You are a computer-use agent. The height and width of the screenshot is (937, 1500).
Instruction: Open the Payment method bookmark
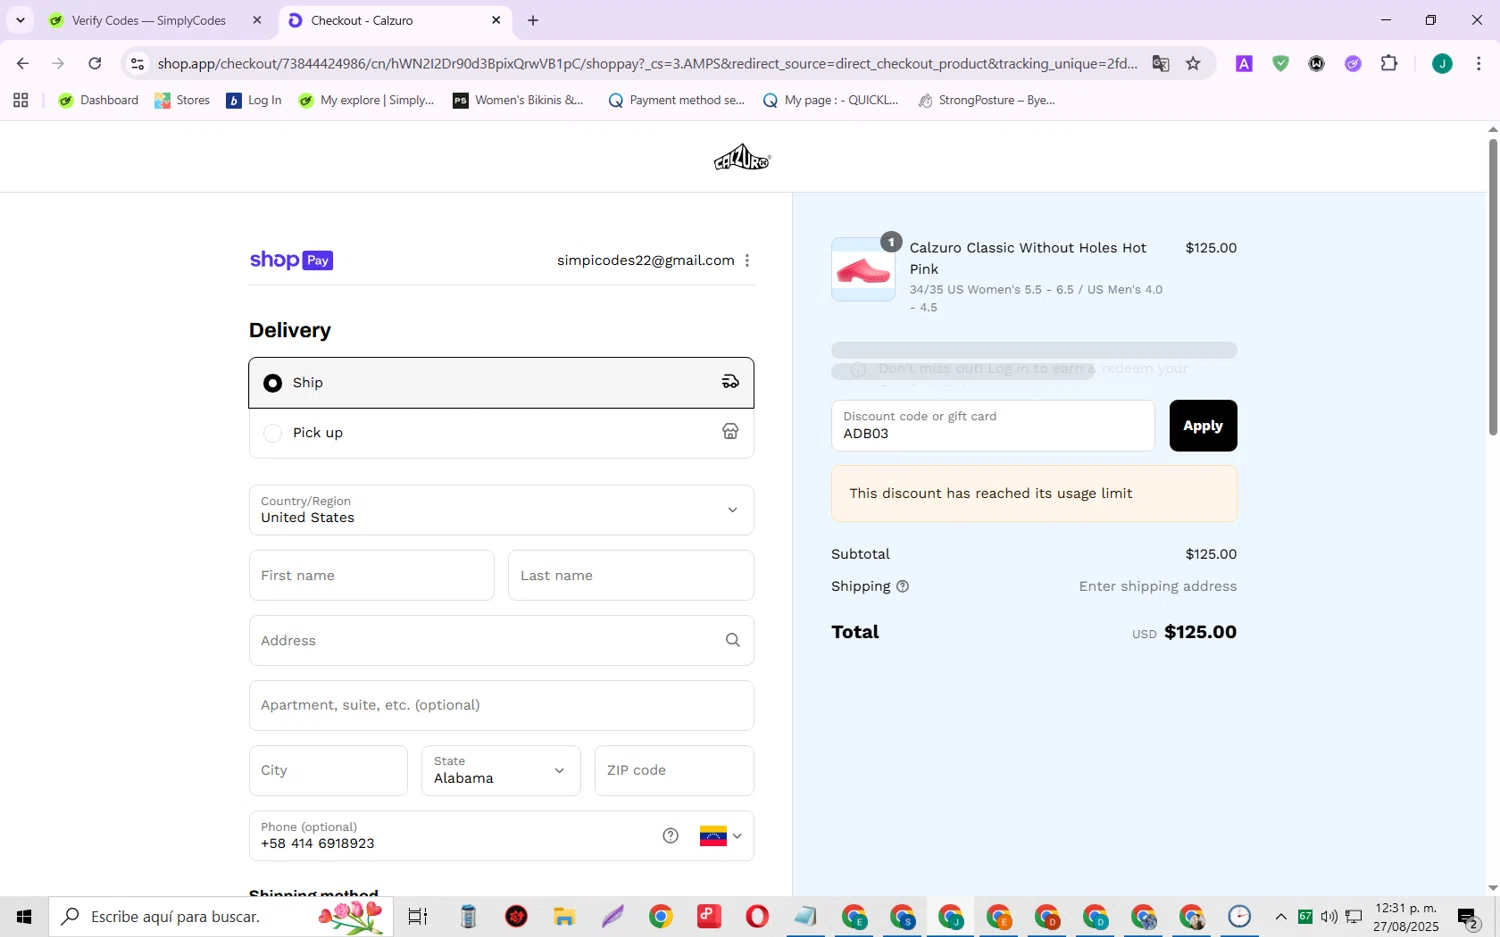676,100
